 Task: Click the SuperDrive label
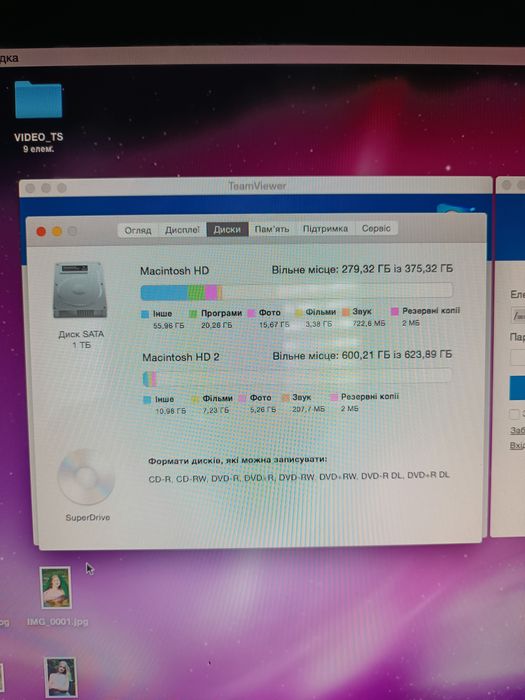[x=88, y=518]
